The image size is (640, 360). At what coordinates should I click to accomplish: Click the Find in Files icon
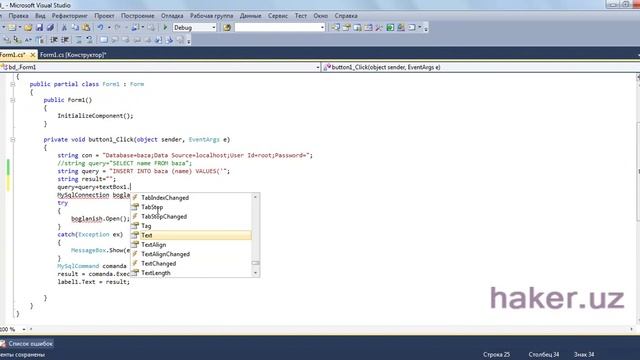tap(227, 27)
